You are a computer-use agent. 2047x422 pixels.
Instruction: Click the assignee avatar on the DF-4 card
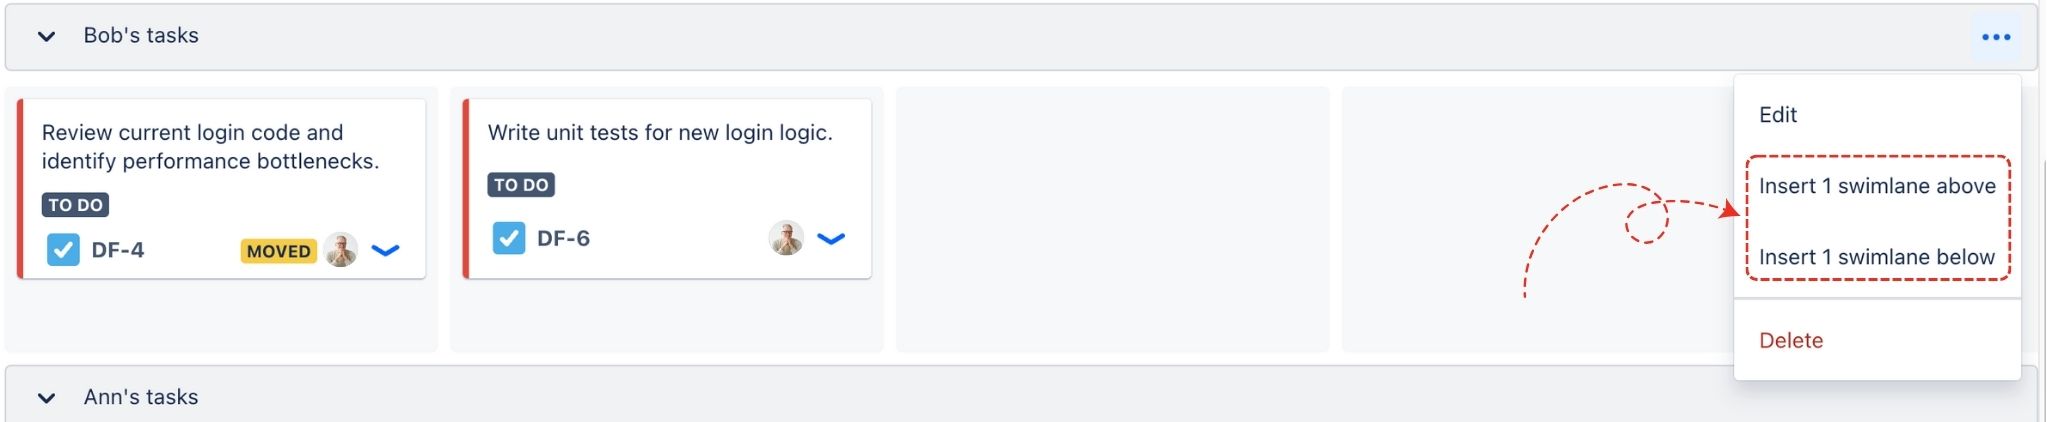(x=341, y=250)
